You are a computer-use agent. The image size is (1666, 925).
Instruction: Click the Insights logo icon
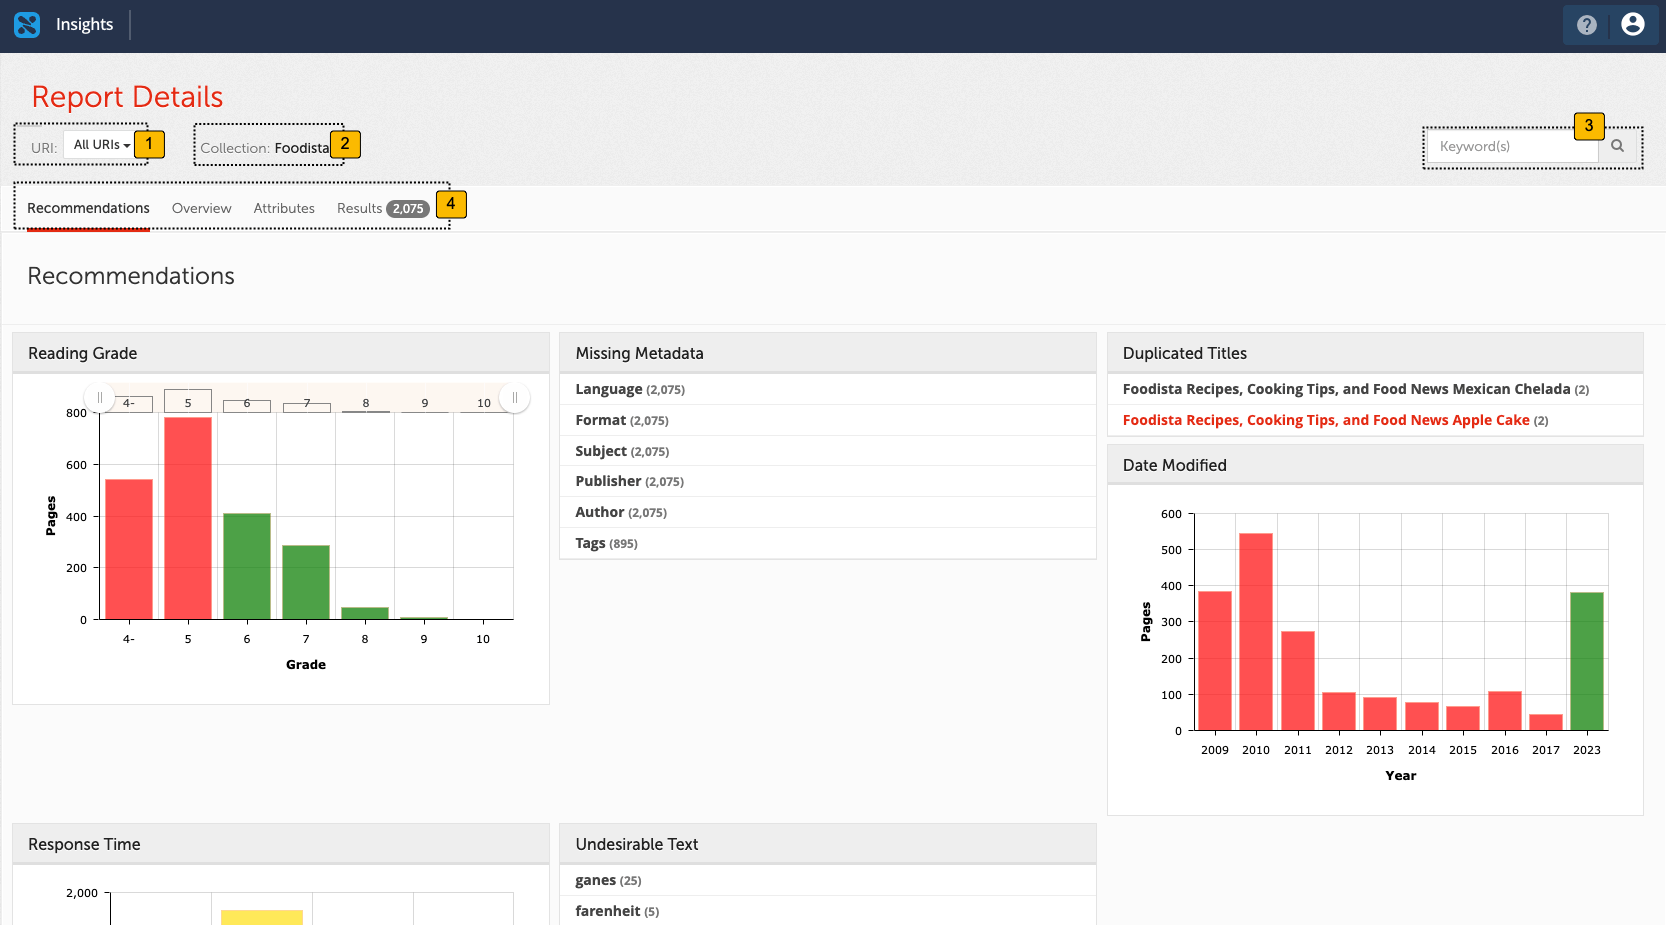[x=25, y=24]
